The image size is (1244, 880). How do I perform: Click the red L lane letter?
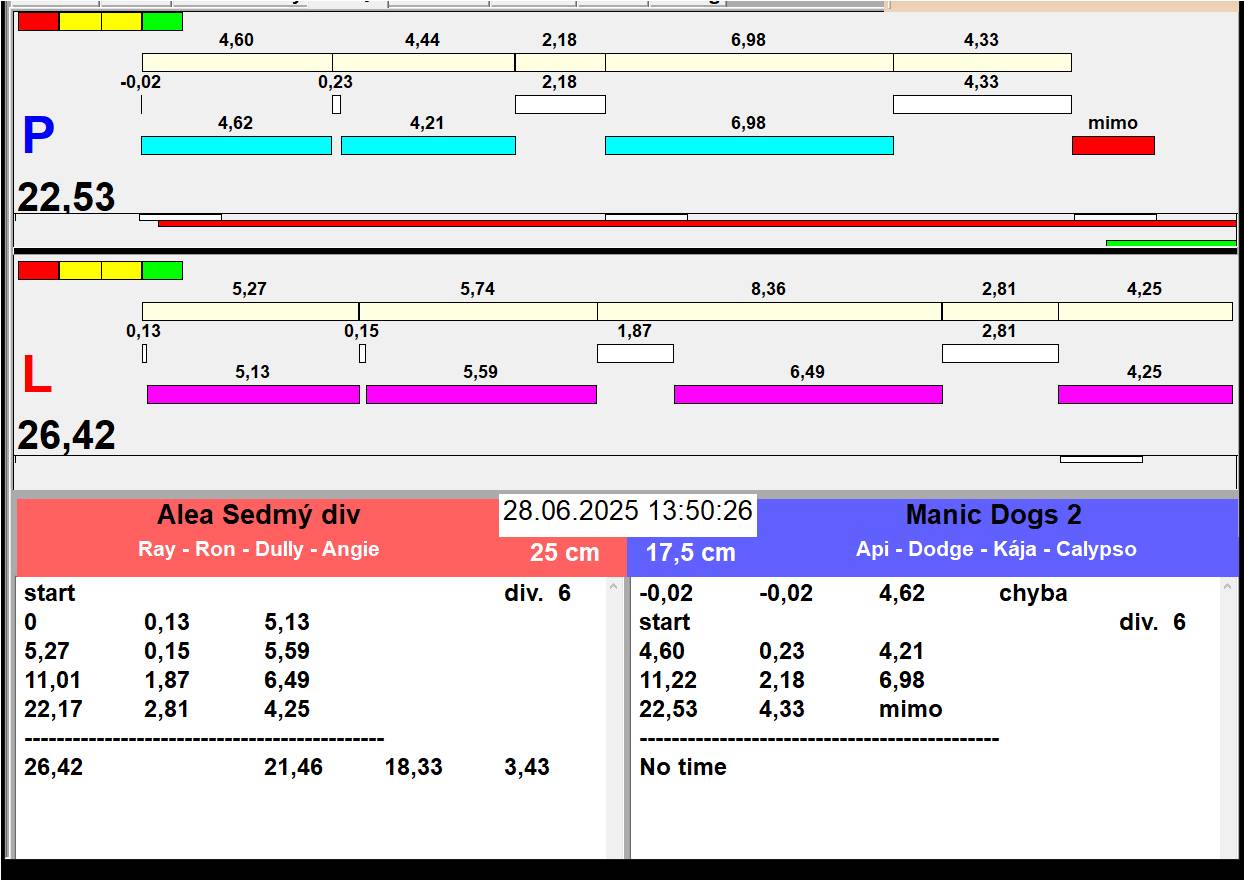pos(37,377)
